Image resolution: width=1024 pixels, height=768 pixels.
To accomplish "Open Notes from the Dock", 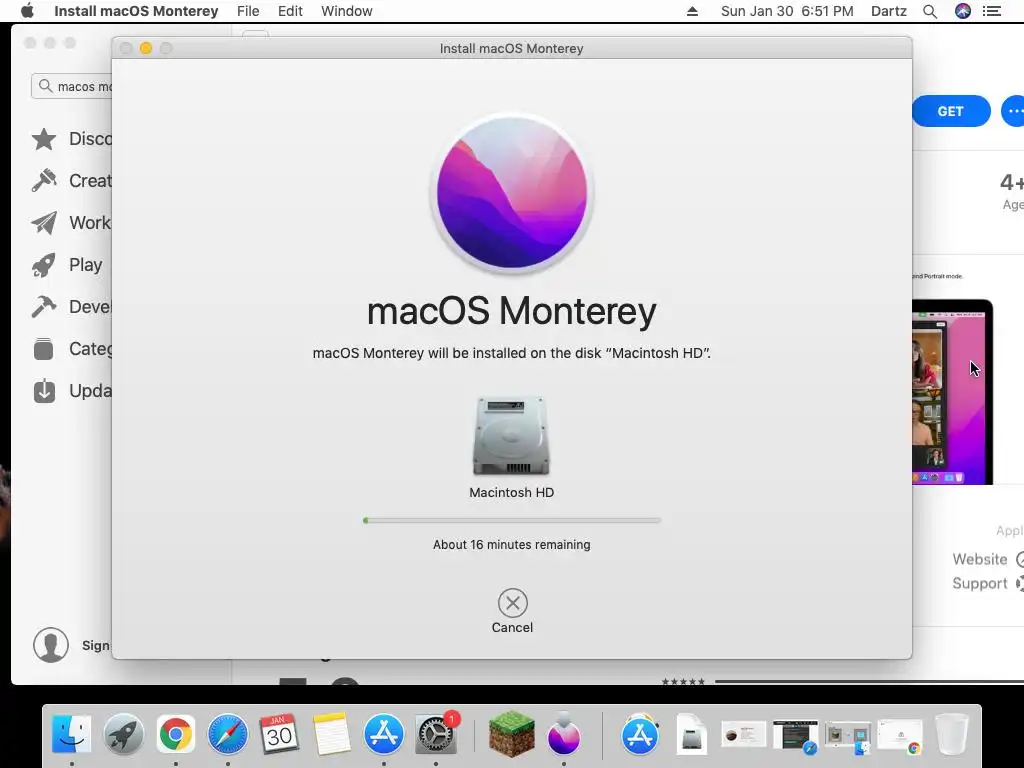I will click(332, 734).
